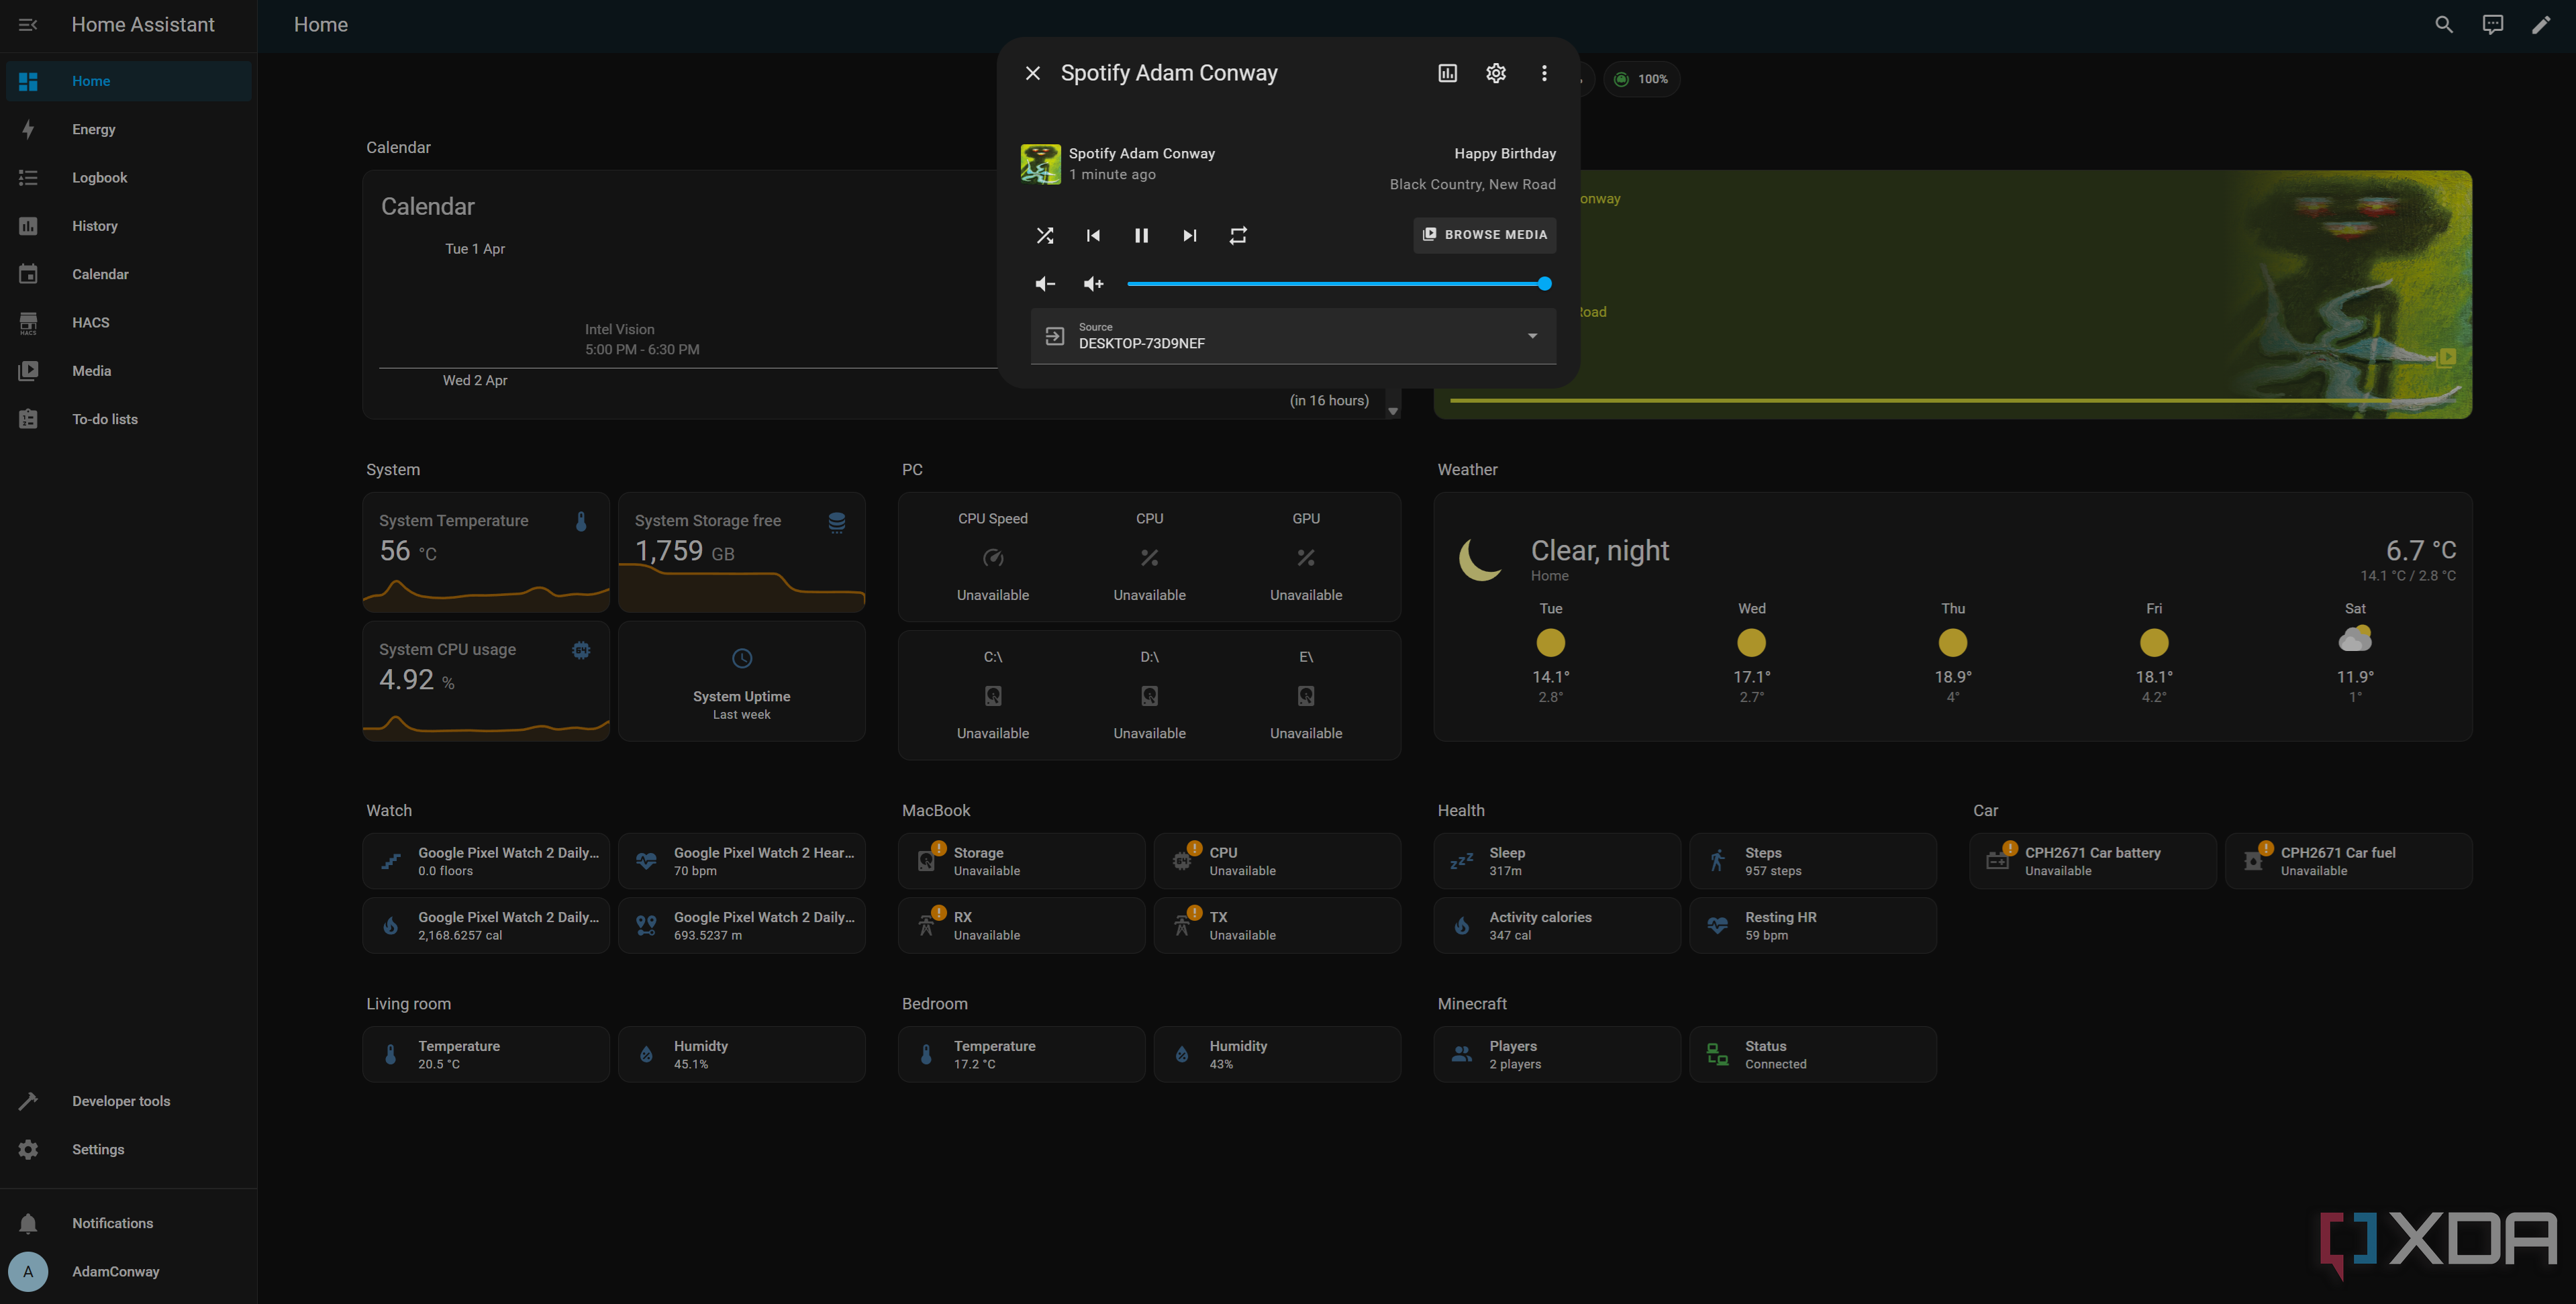Image resolution: width=2576 pixels, height=1304 pixels.
Task: Click the D:\ drive icon
Action: click(1149, 696)
